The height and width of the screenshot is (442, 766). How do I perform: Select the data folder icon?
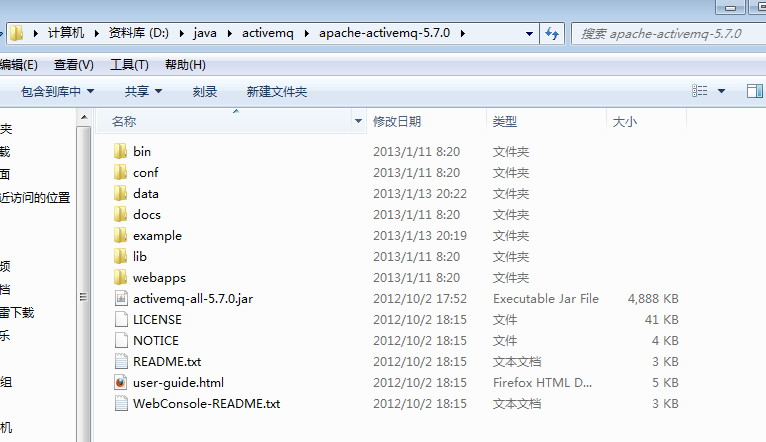pyautogui.click(x=120, y=193)
